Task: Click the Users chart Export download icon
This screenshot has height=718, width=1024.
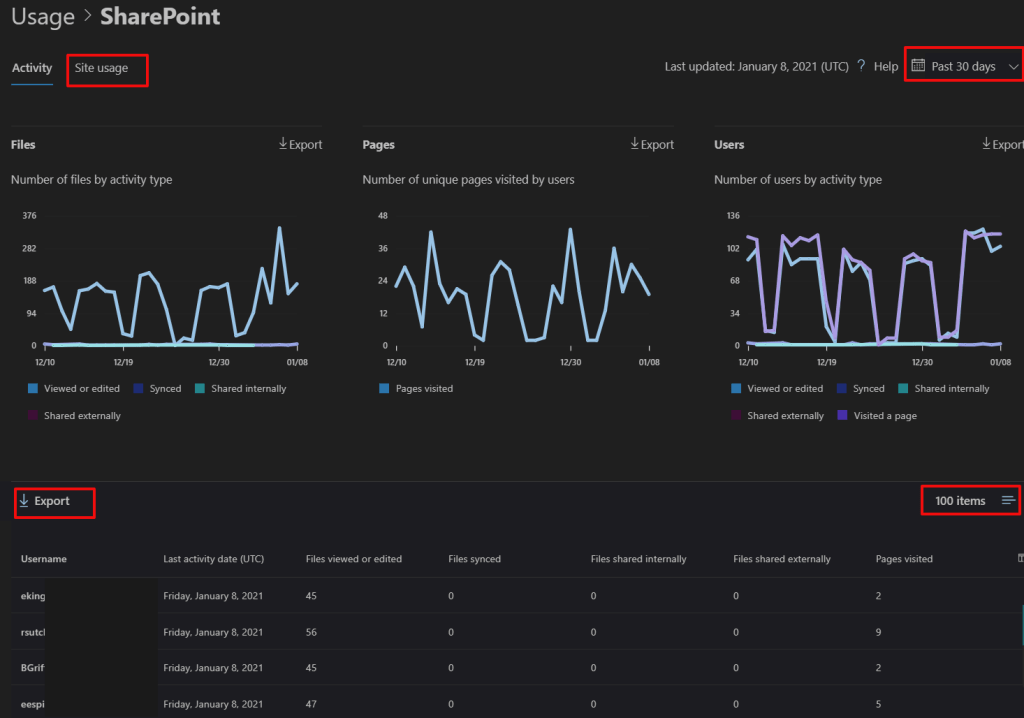Action: point(986,144)
